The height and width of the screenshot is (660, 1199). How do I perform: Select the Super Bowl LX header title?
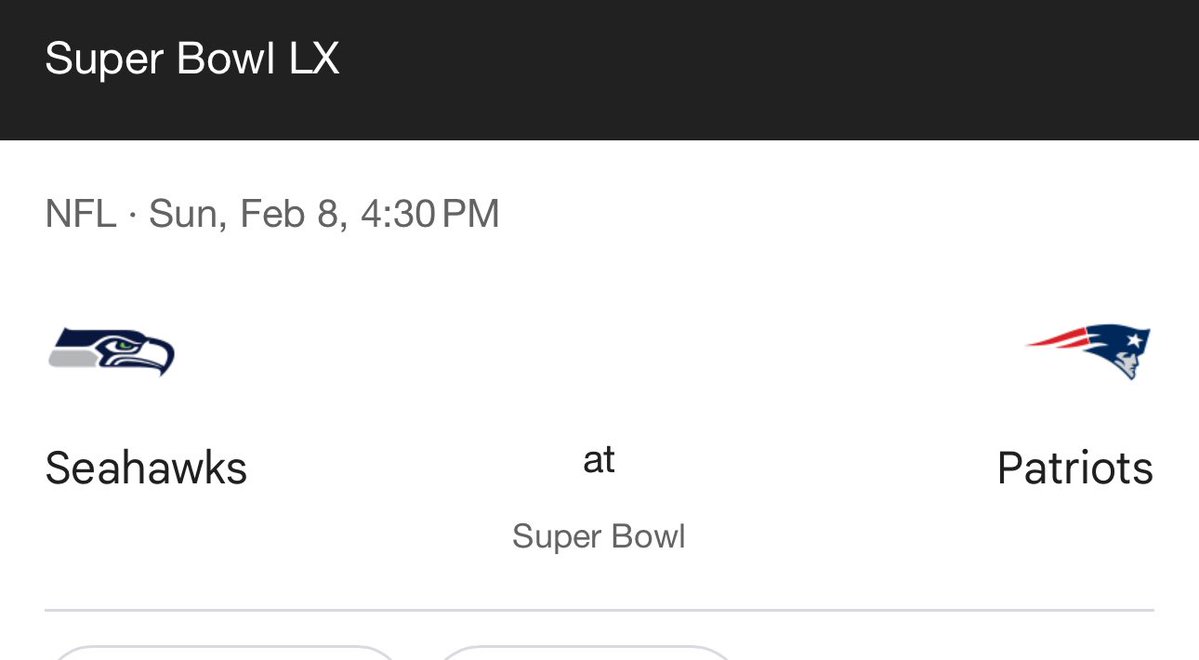(x=192, y=59)
